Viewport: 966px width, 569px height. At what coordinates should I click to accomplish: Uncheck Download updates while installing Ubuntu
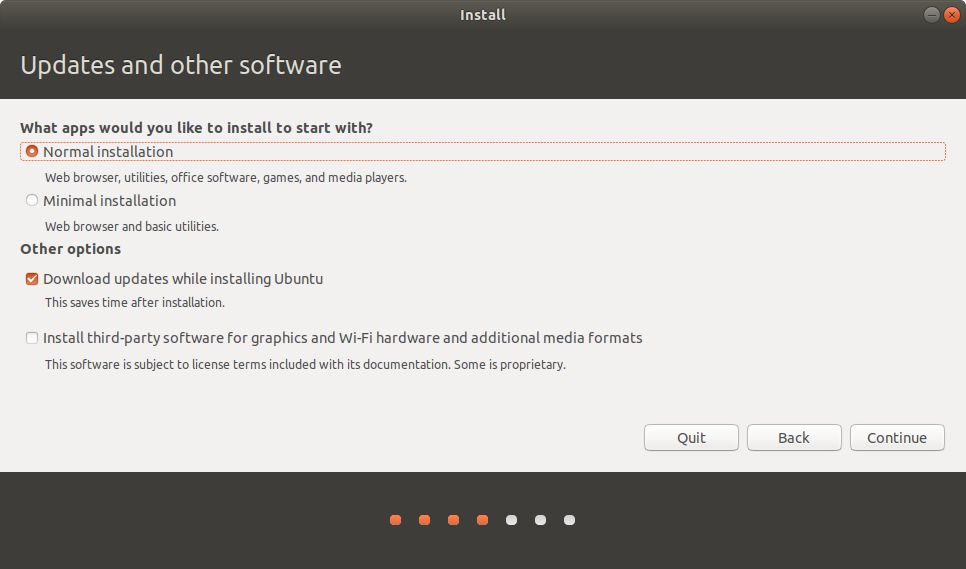pos(32,279)
